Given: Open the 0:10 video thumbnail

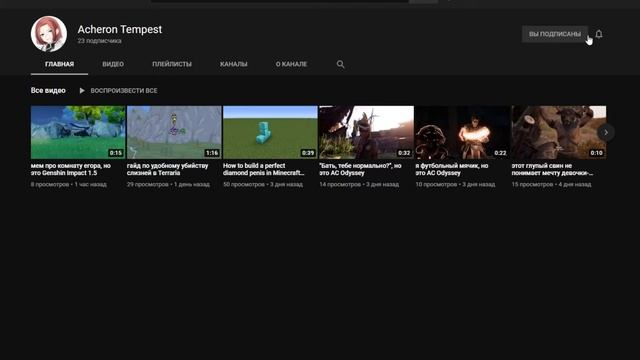Looking at the screenshot, I should (559, 132).
